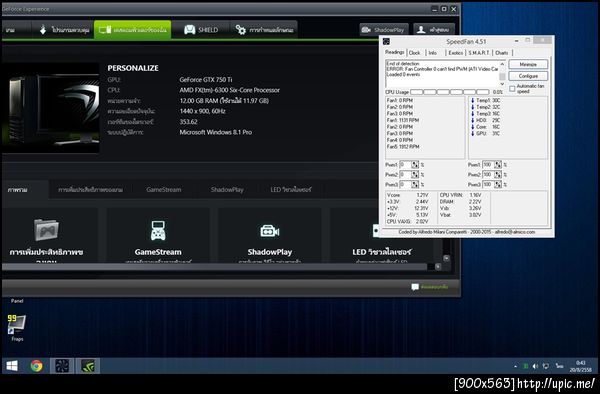Screen dimensions: 600x394
Task: Click the PC rig thumbnail image
Action: (51, 108)
